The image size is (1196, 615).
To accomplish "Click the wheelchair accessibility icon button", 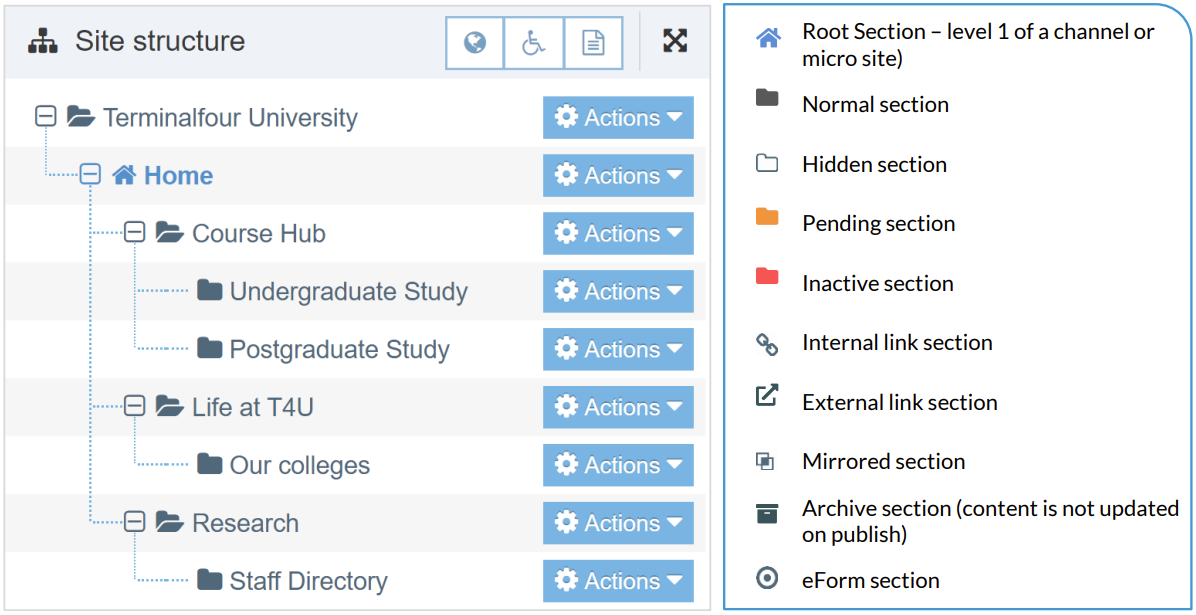I will tap(534, 42).
